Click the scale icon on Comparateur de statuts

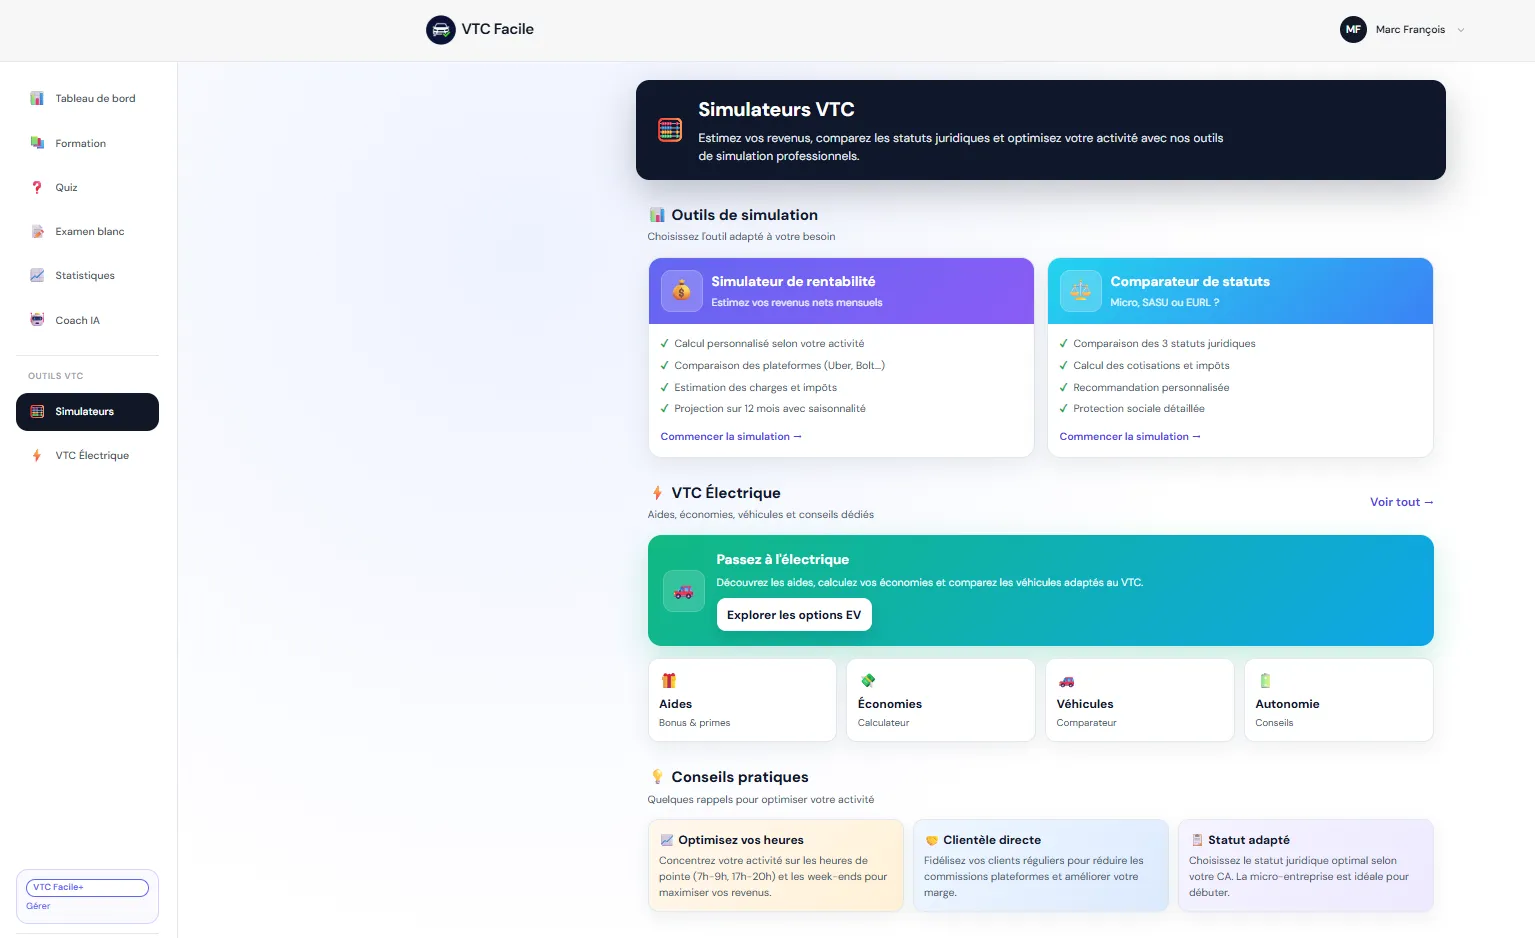1080,290
